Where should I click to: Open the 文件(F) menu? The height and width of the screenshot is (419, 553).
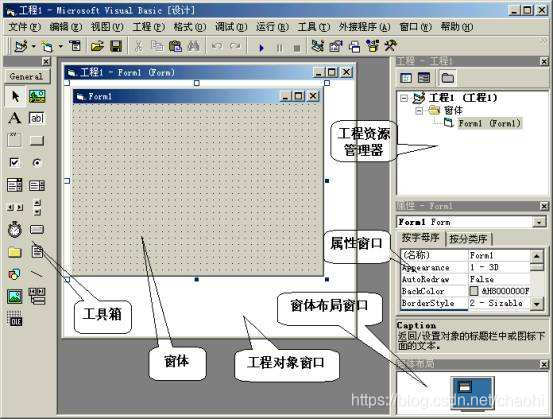[x=24, y=27]
